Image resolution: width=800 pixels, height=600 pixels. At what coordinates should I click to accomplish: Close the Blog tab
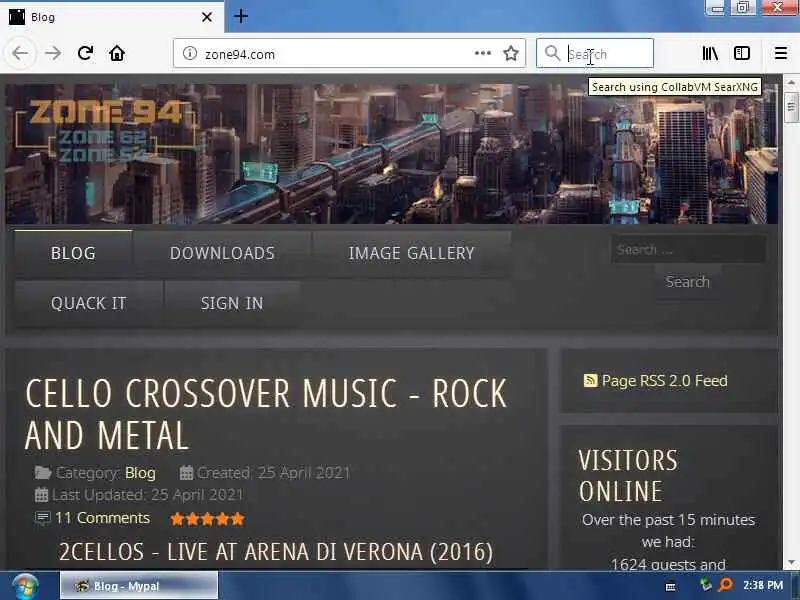(x=207, y=17)
